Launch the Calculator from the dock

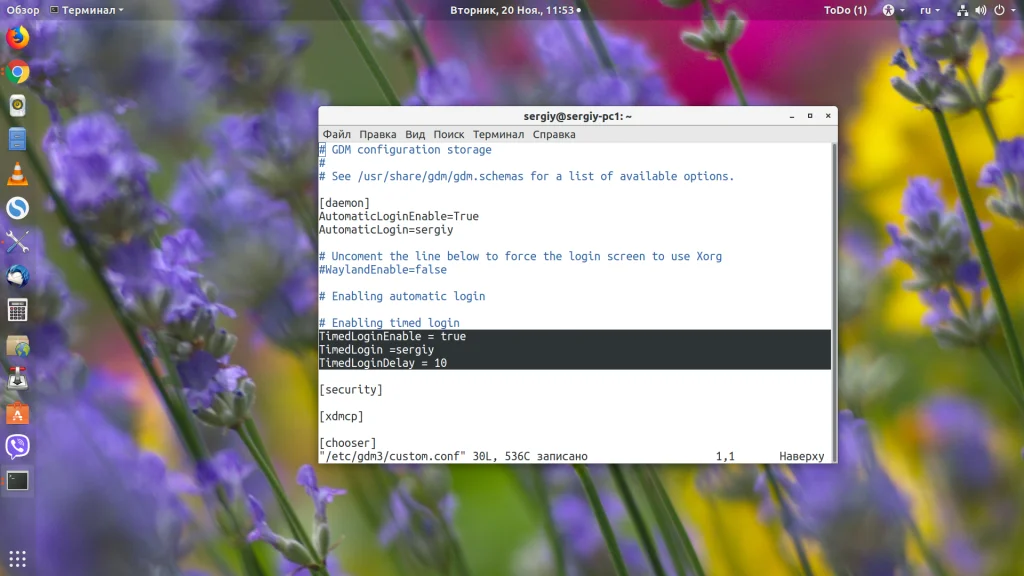(17, 310)
